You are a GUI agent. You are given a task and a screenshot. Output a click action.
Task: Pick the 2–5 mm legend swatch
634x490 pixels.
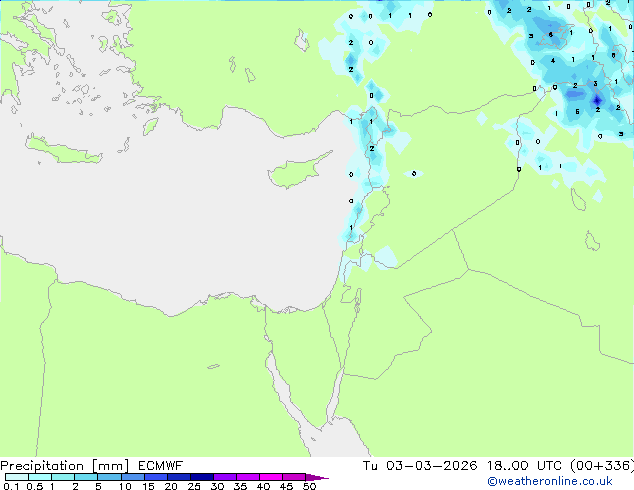pyautogui.click(x=86, y=477)
